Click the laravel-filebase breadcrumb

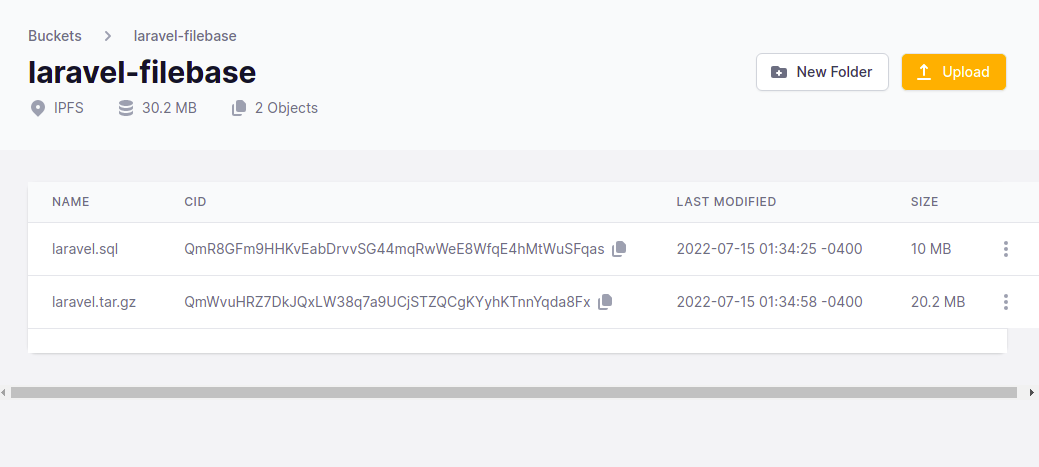pyautogui.click(x=185, y=36)
